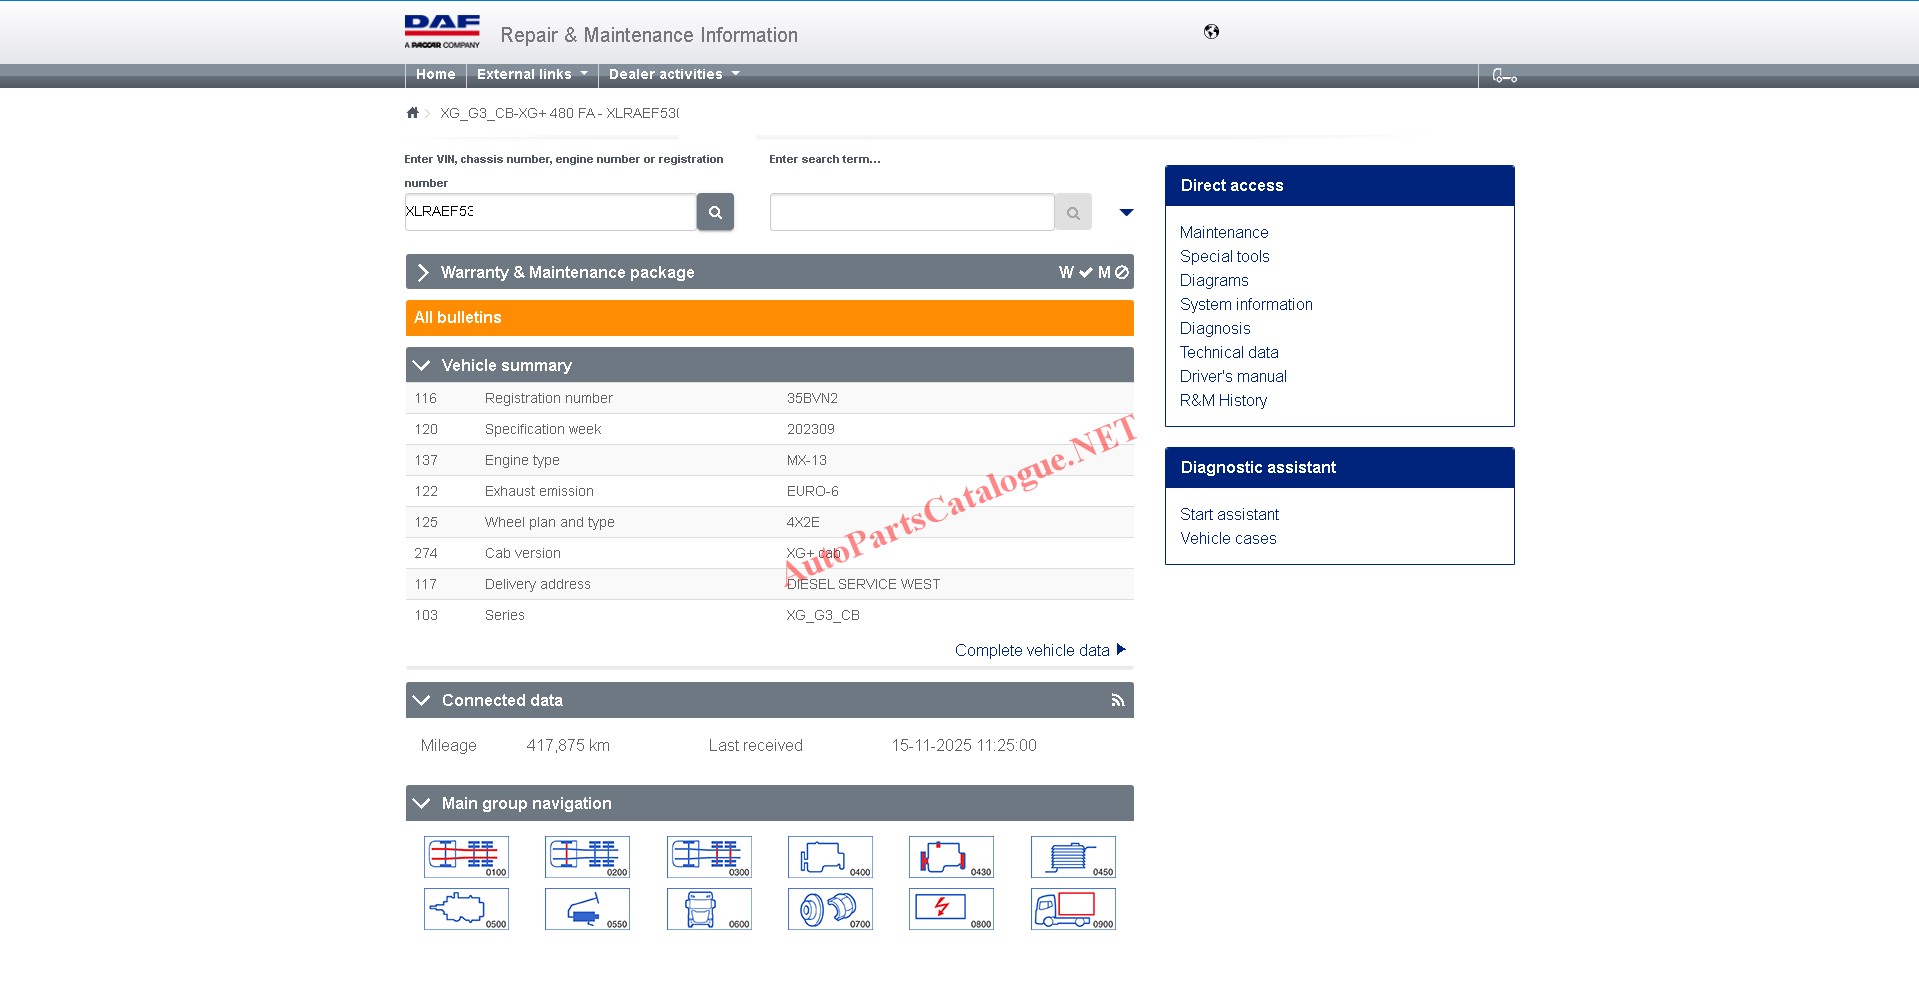Click the VIN search magnifier button
Screen dimensions: 1919x1002
(x=715, y=212)
